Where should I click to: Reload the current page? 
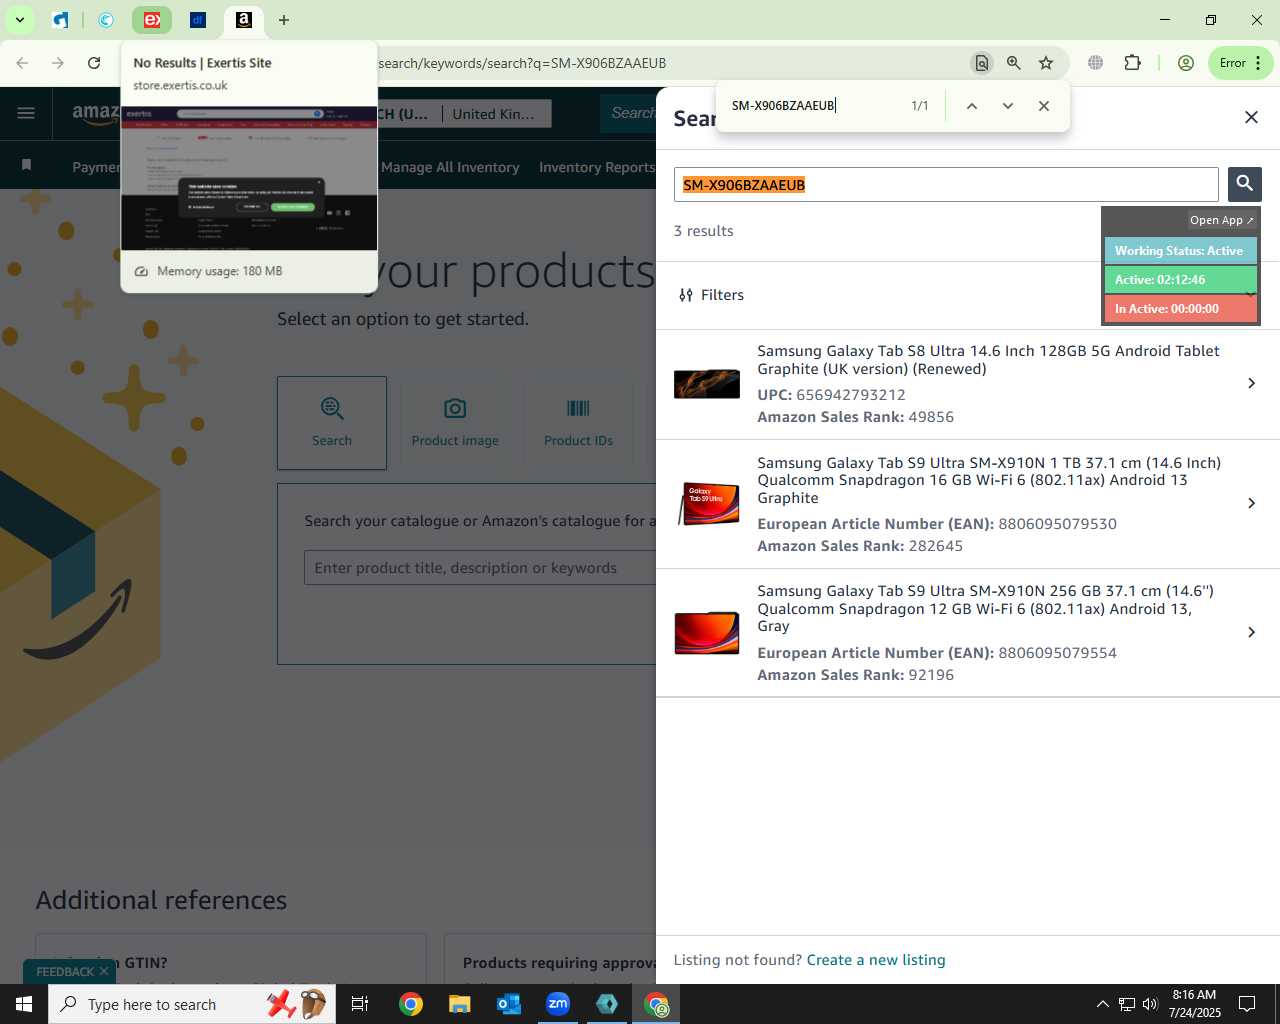click(94, 63)
